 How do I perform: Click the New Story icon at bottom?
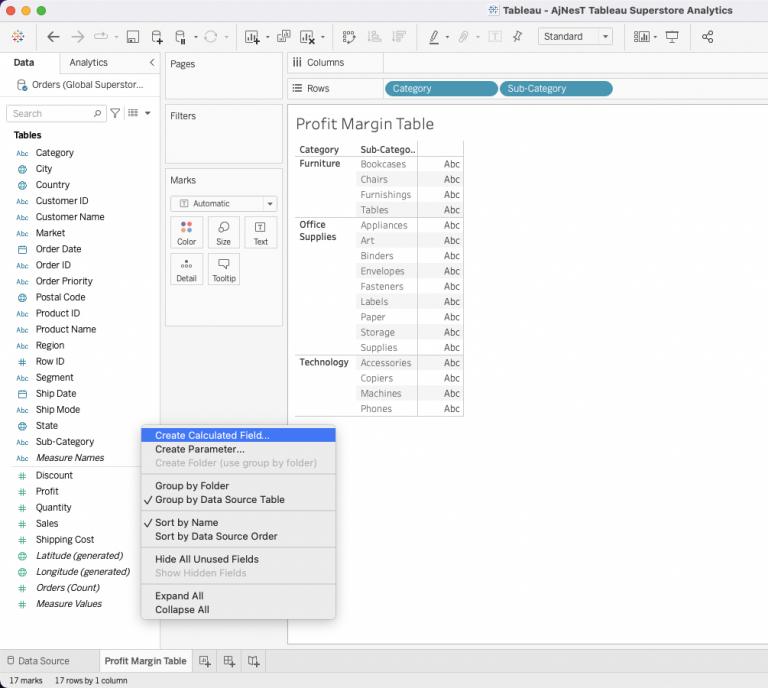click(x=254, y=661)
